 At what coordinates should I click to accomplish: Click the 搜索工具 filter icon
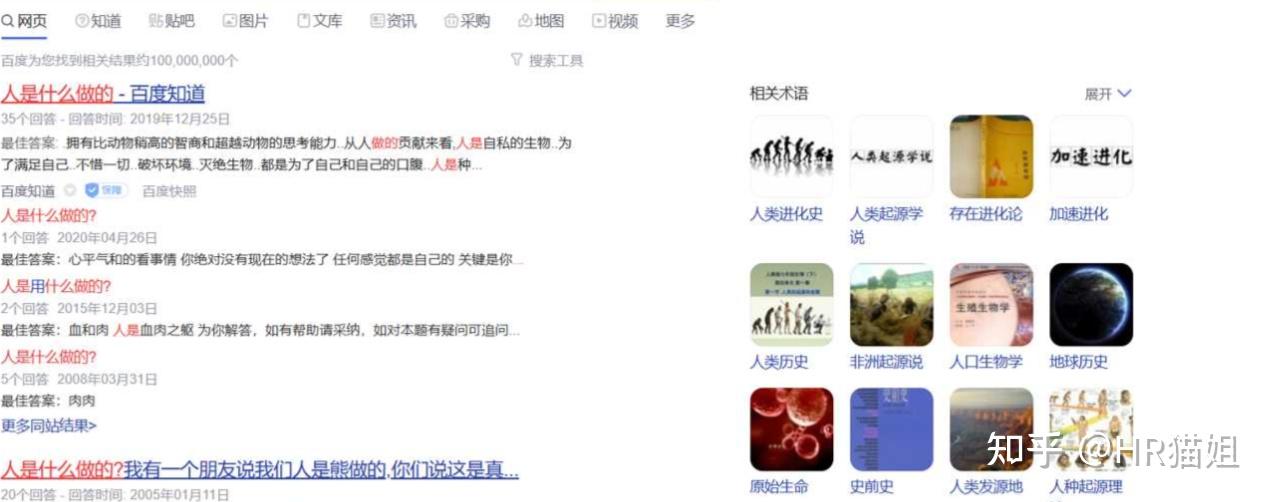coord(517,60)
